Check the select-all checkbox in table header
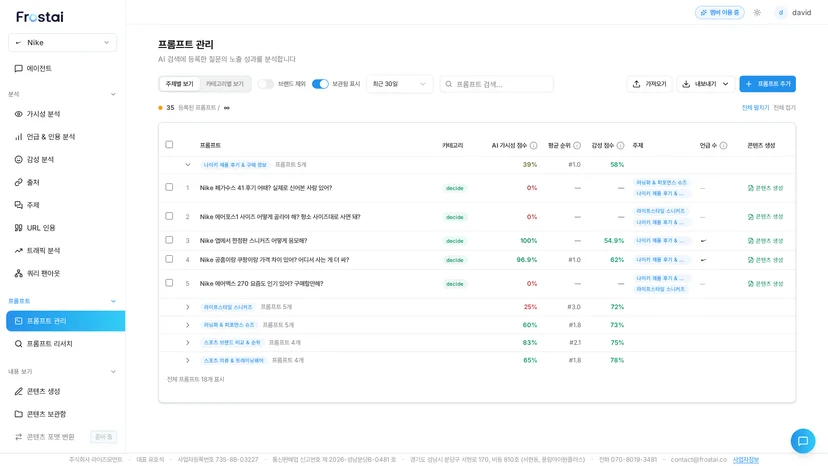The image size is (828, 466). (169, 145)
